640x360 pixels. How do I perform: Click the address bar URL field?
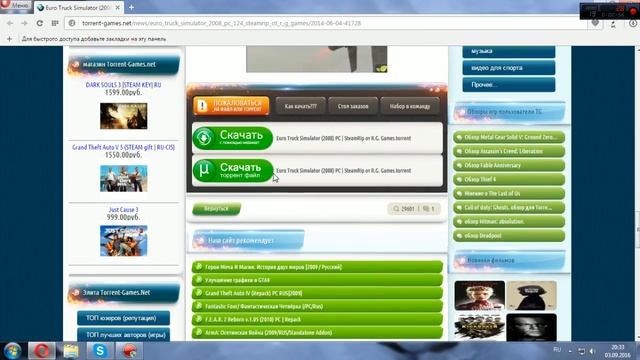click(x=327, y=23)
